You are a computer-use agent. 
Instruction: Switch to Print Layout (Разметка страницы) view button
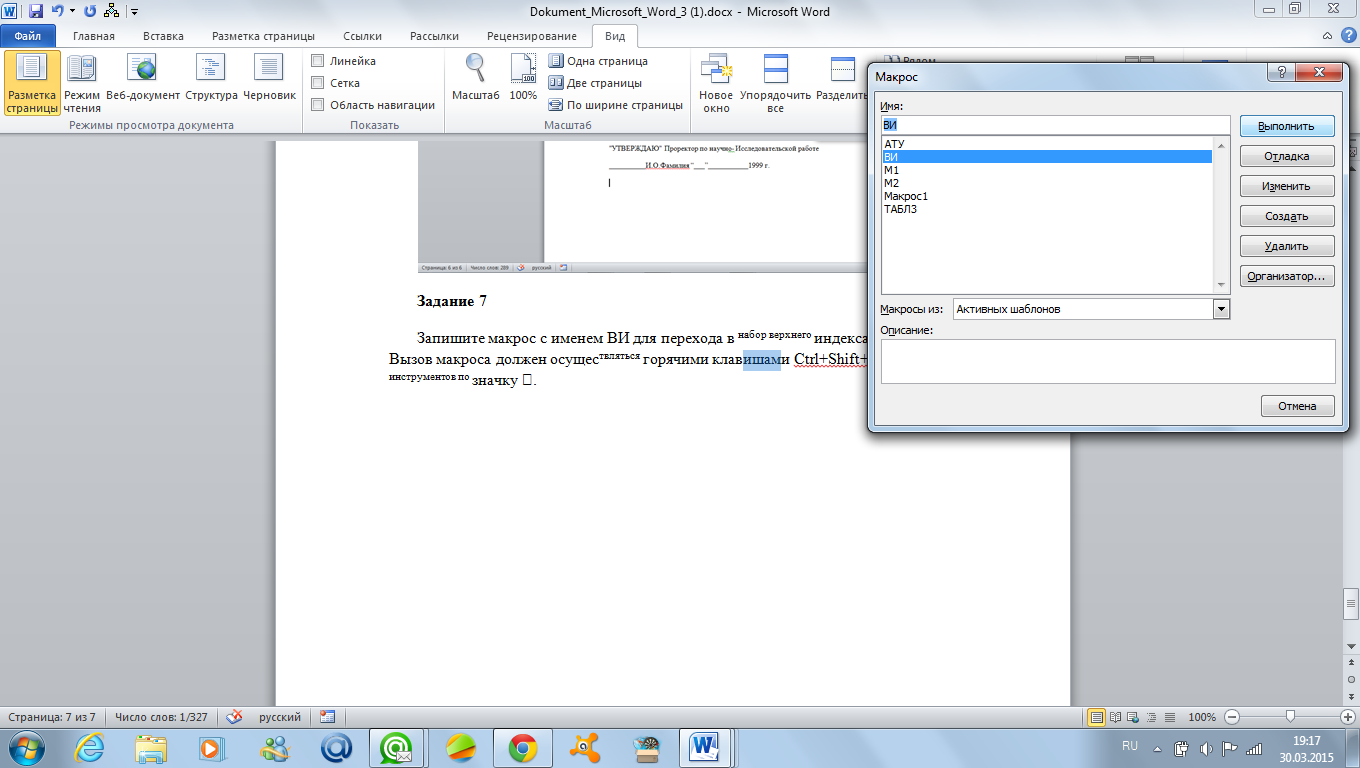click(32, 83)
